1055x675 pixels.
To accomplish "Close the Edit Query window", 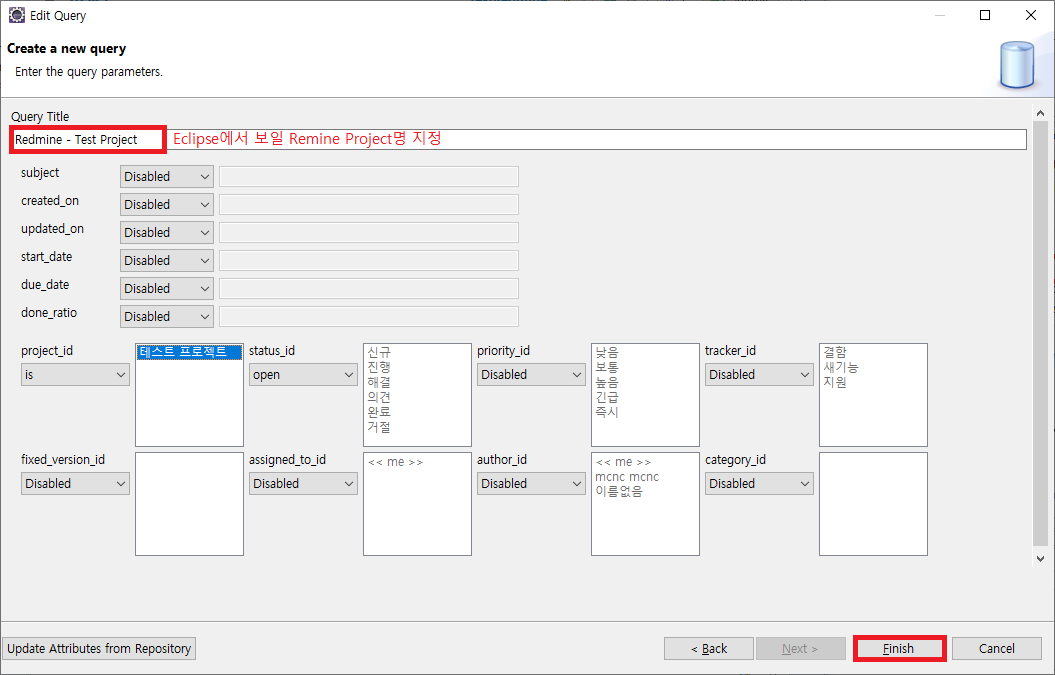I will (1031, 15).
